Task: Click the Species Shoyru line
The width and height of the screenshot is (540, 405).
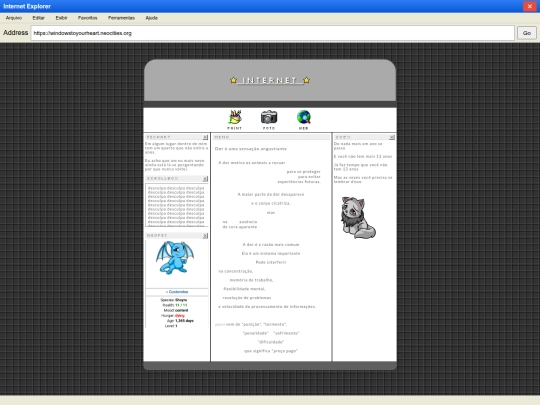Action: 174,300
